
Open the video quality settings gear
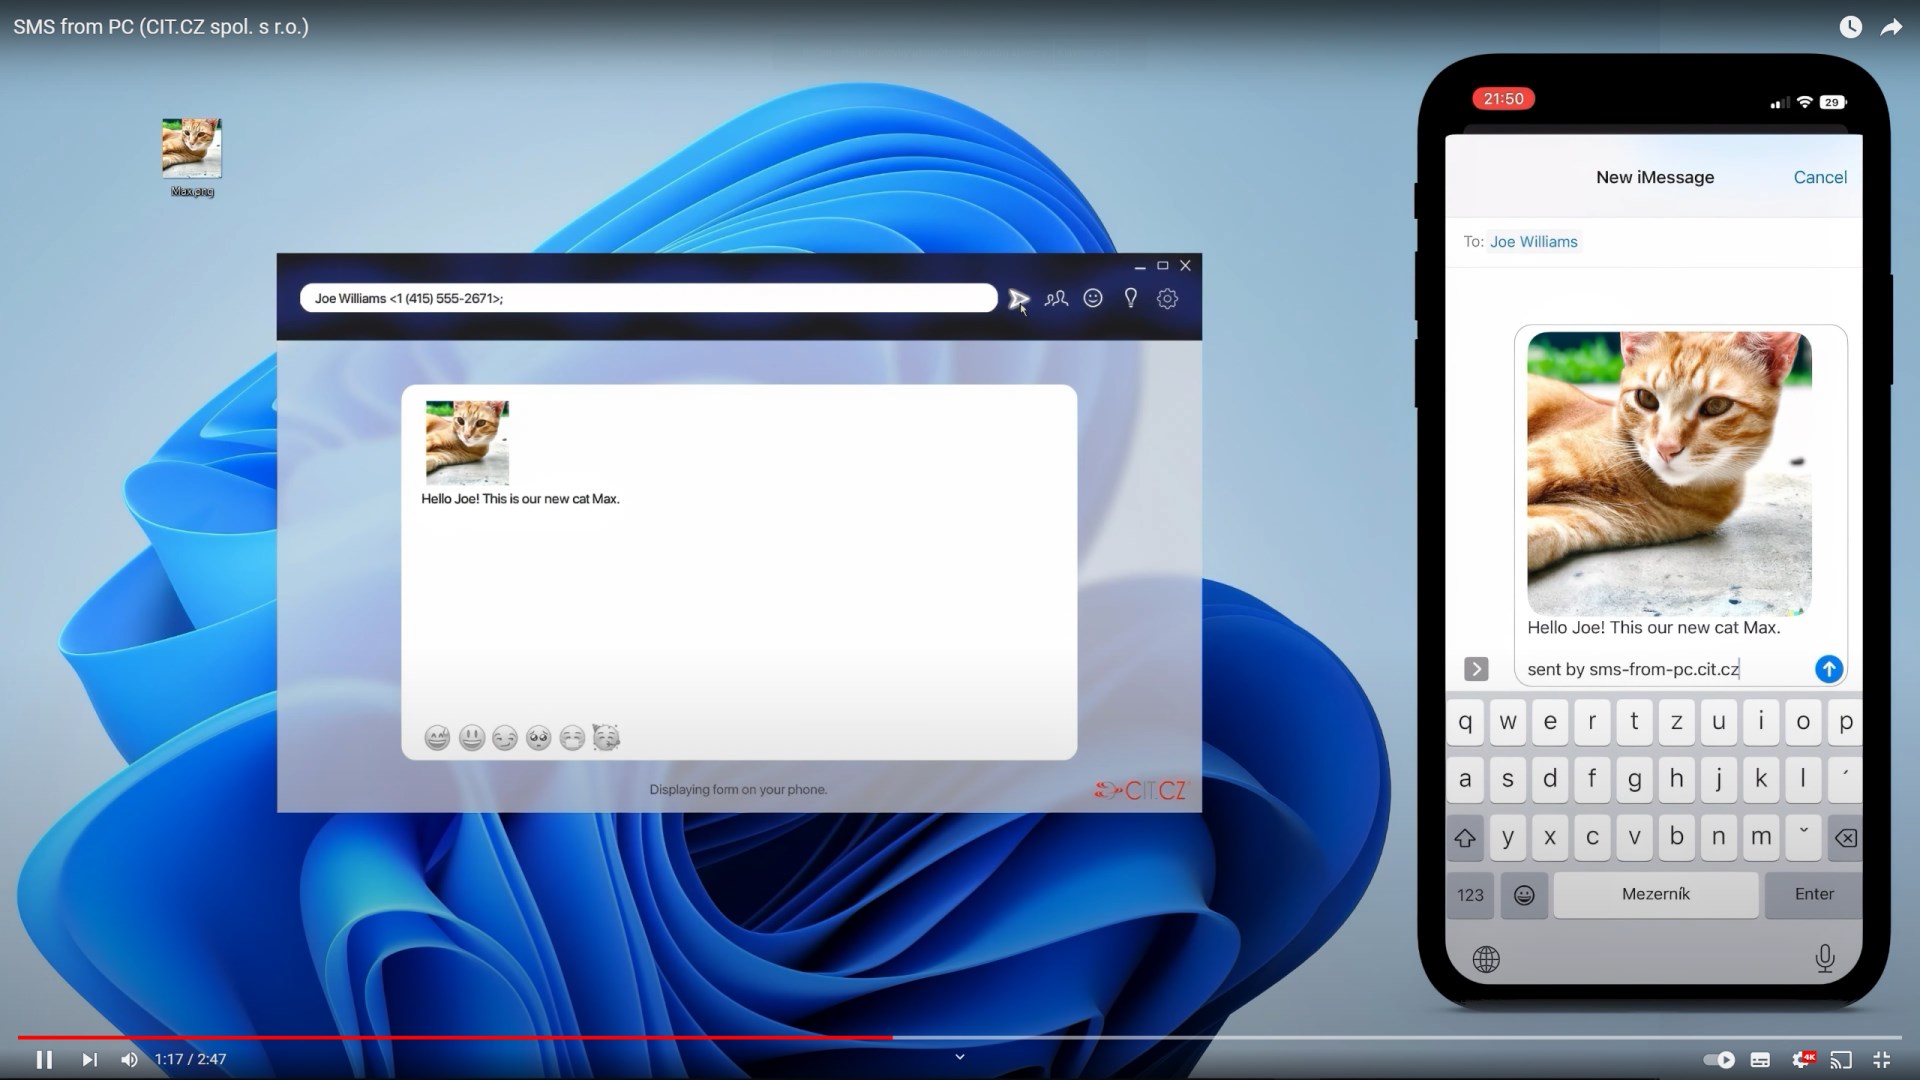click(x=1801, y=1060)
